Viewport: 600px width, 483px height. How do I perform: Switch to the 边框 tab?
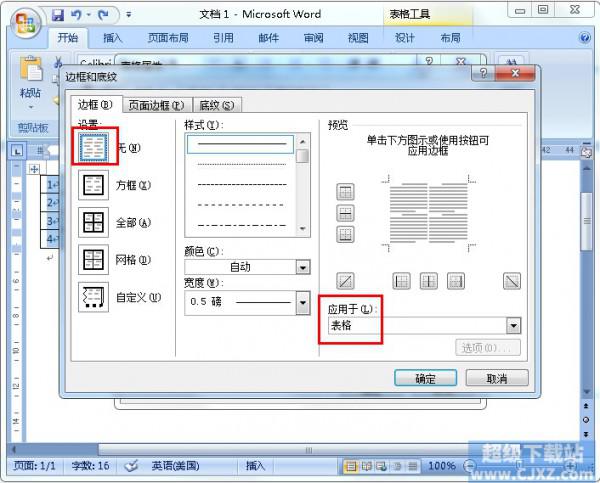click(96, 104)
